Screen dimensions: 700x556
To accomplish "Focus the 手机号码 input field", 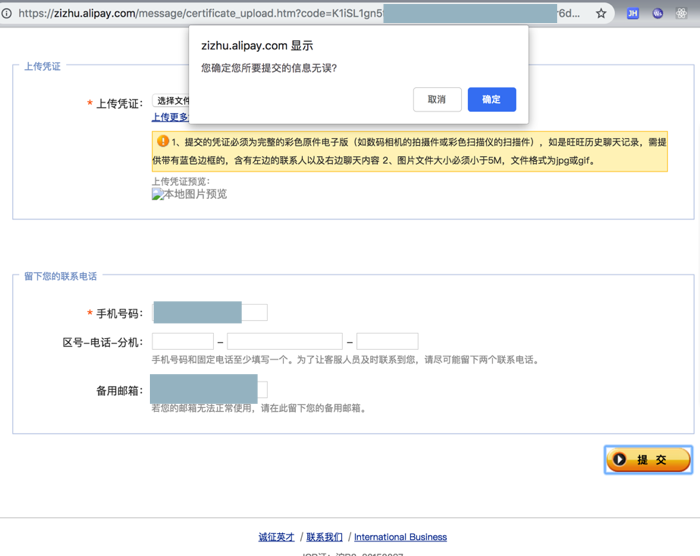I will pyautogui.click(x=210, y=312).
